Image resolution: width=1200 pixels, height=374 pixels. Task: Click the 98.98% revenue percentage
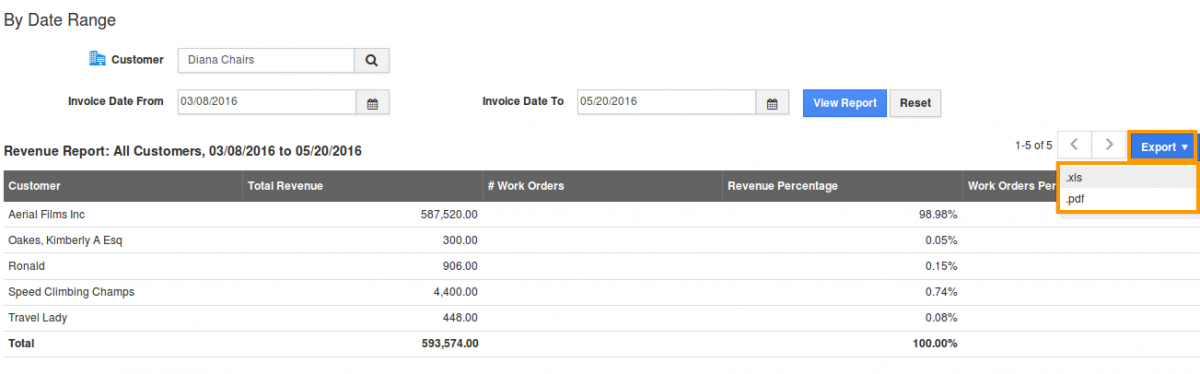tap(939, 214)
